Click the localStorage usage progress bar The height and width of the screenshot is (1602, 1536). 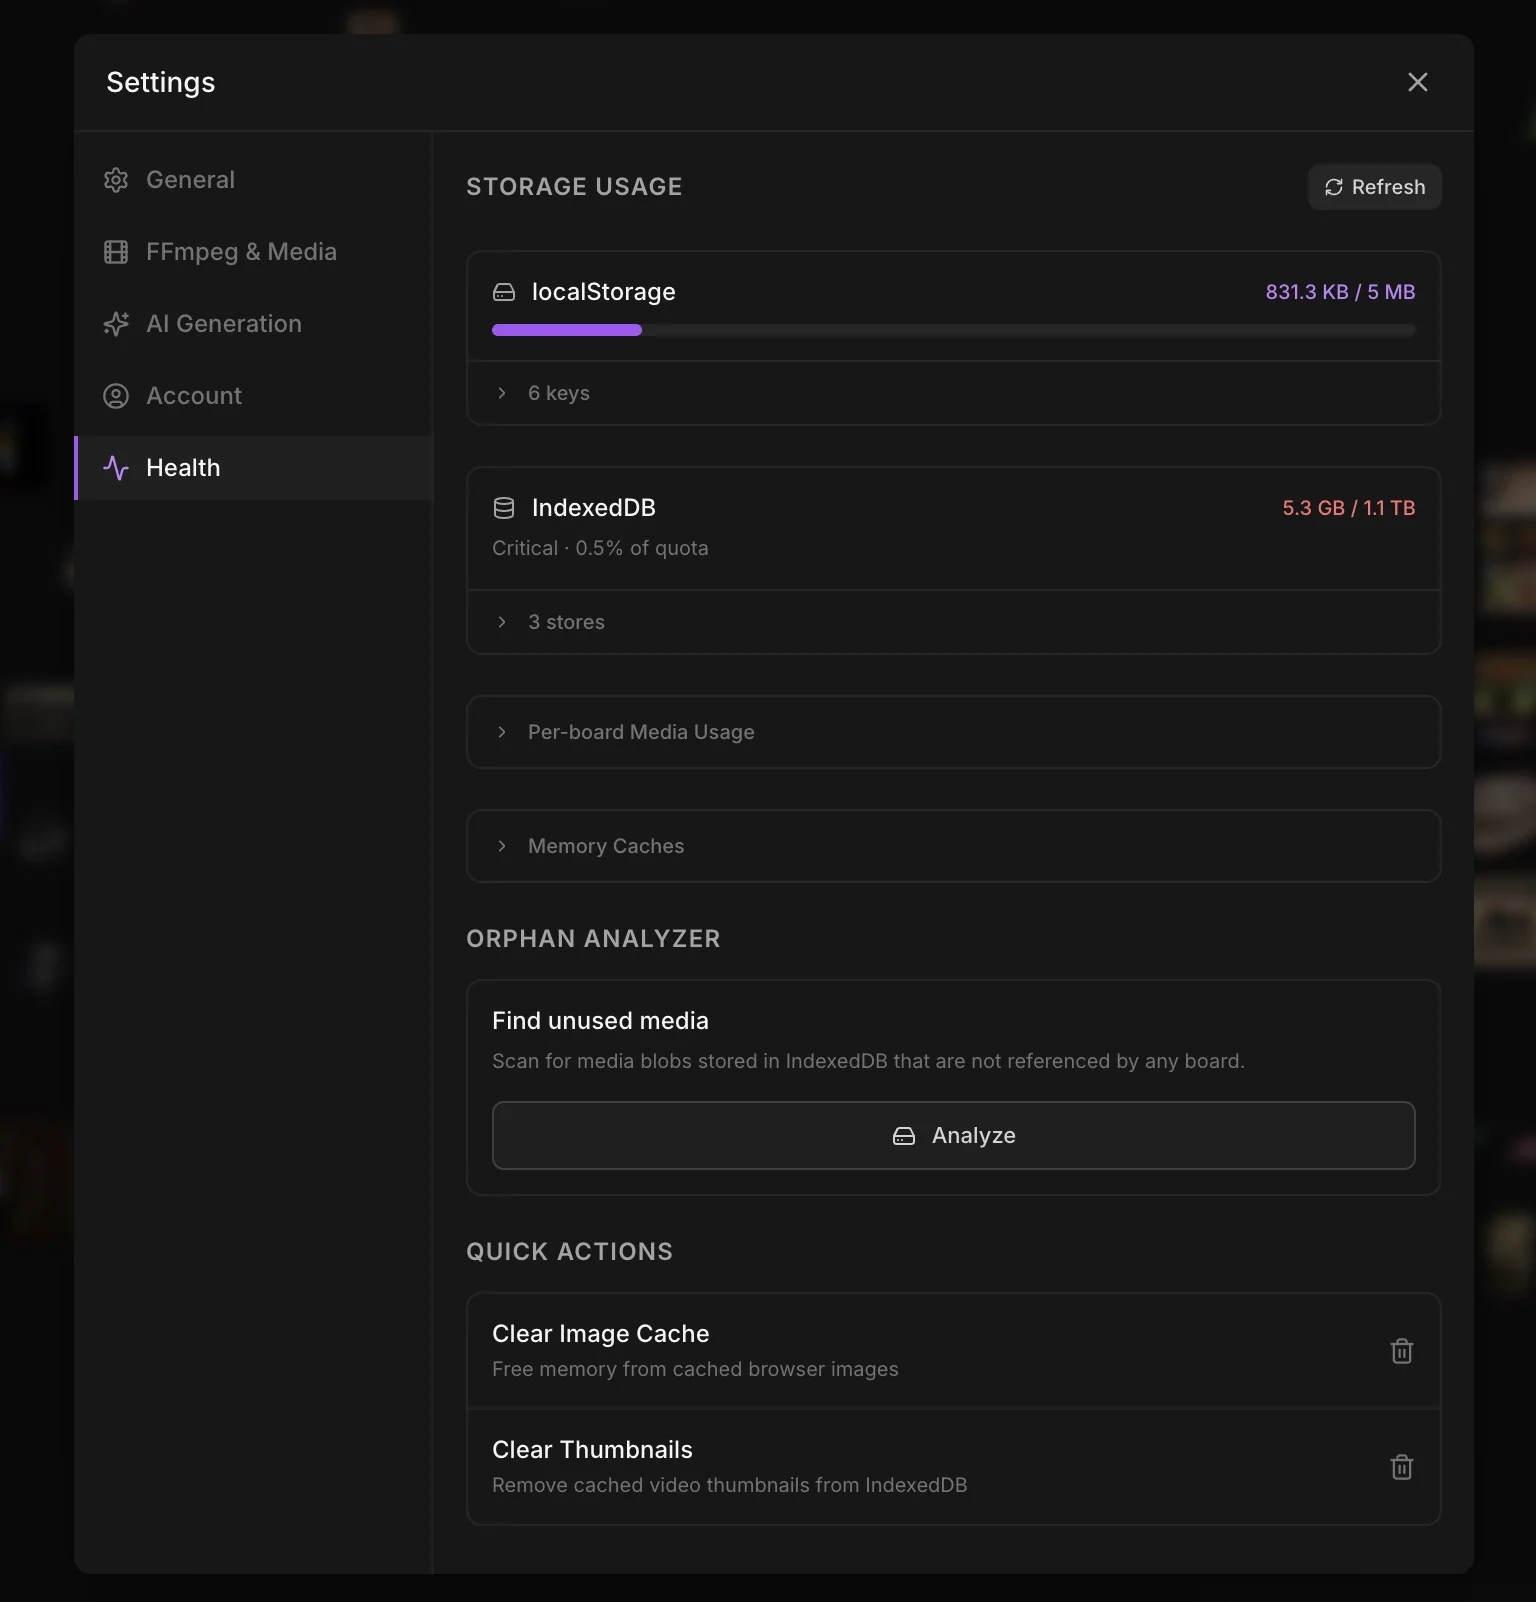[x=953, y=330]
